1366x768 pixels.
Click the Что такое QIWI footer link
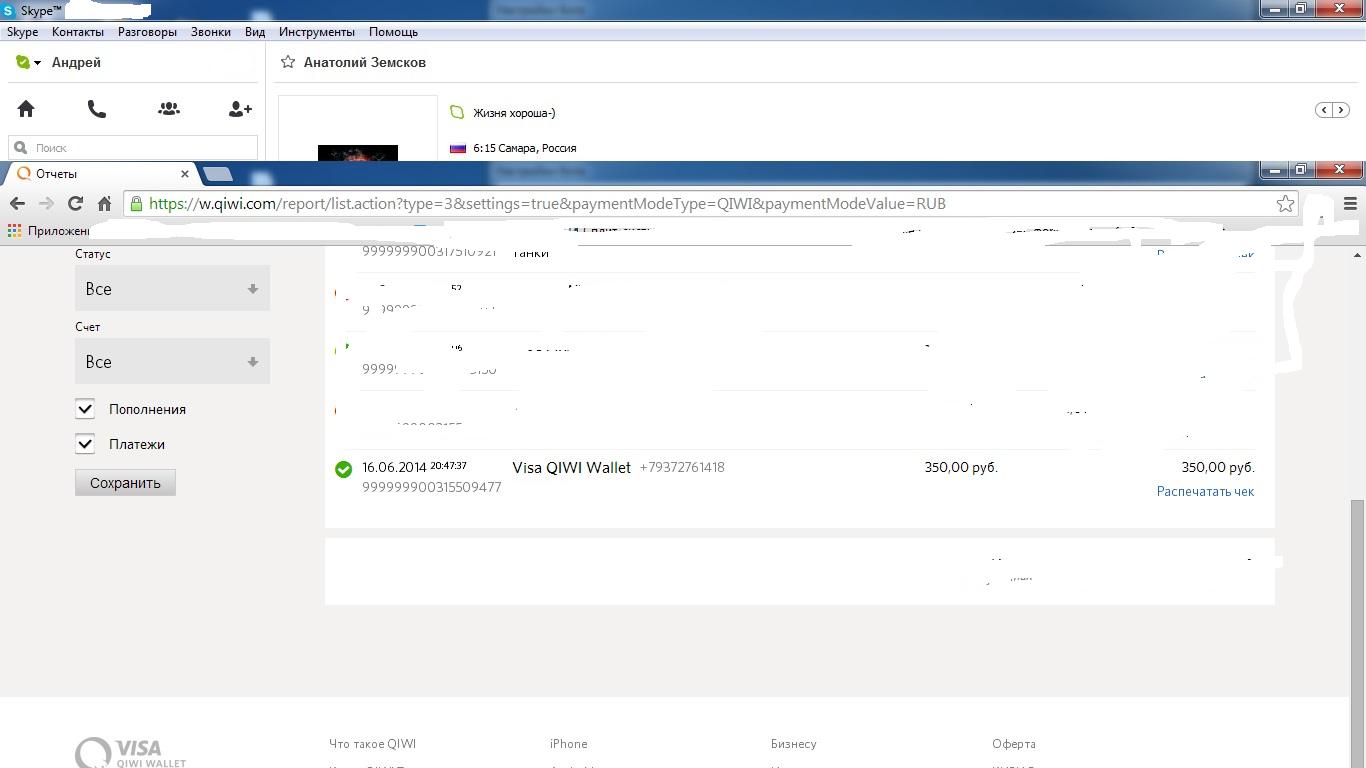pyautogui.click(x=372, y=743)
